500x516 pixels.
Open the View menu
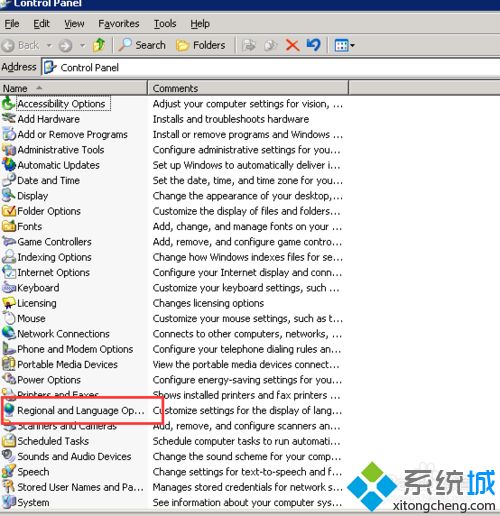[x=74, y=24]
